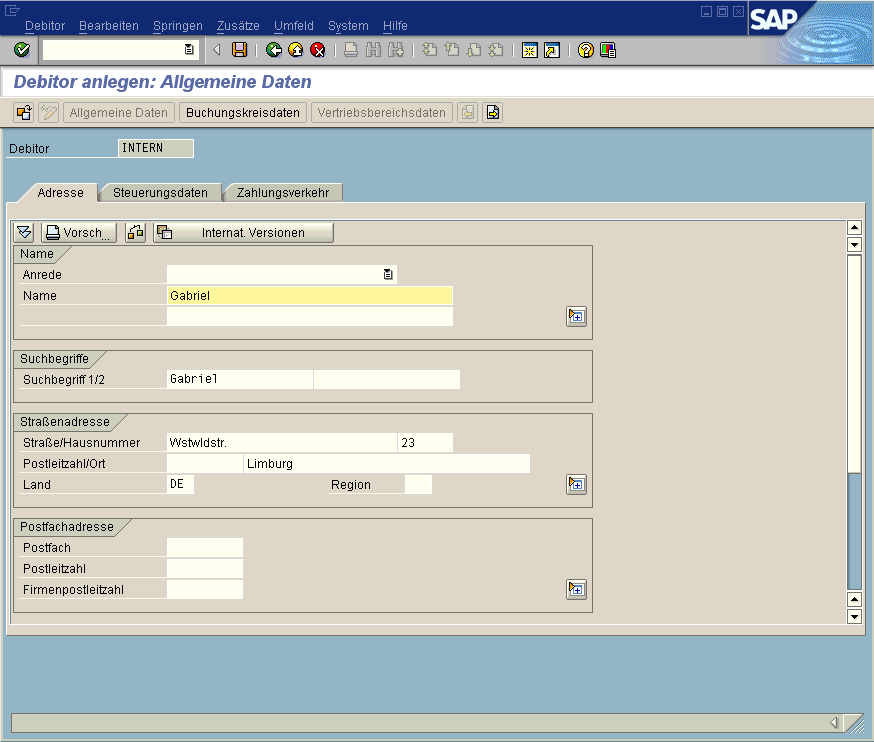Click the Firmenpostleitzahl input field

tap(205, 590)
